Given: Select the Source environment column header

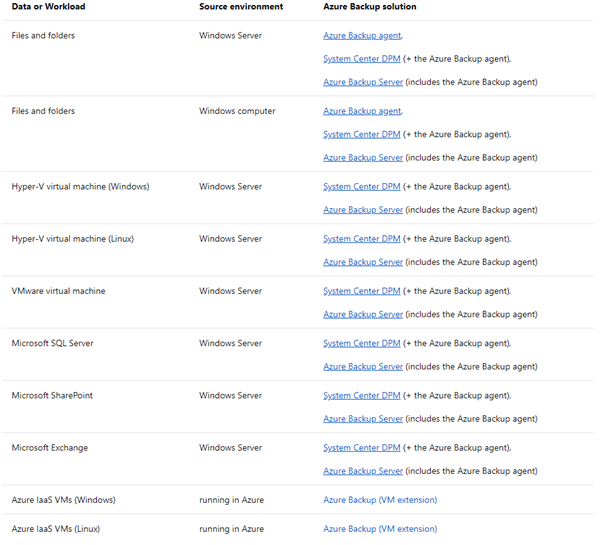Looking at the screenshot, I should point(241,7).
